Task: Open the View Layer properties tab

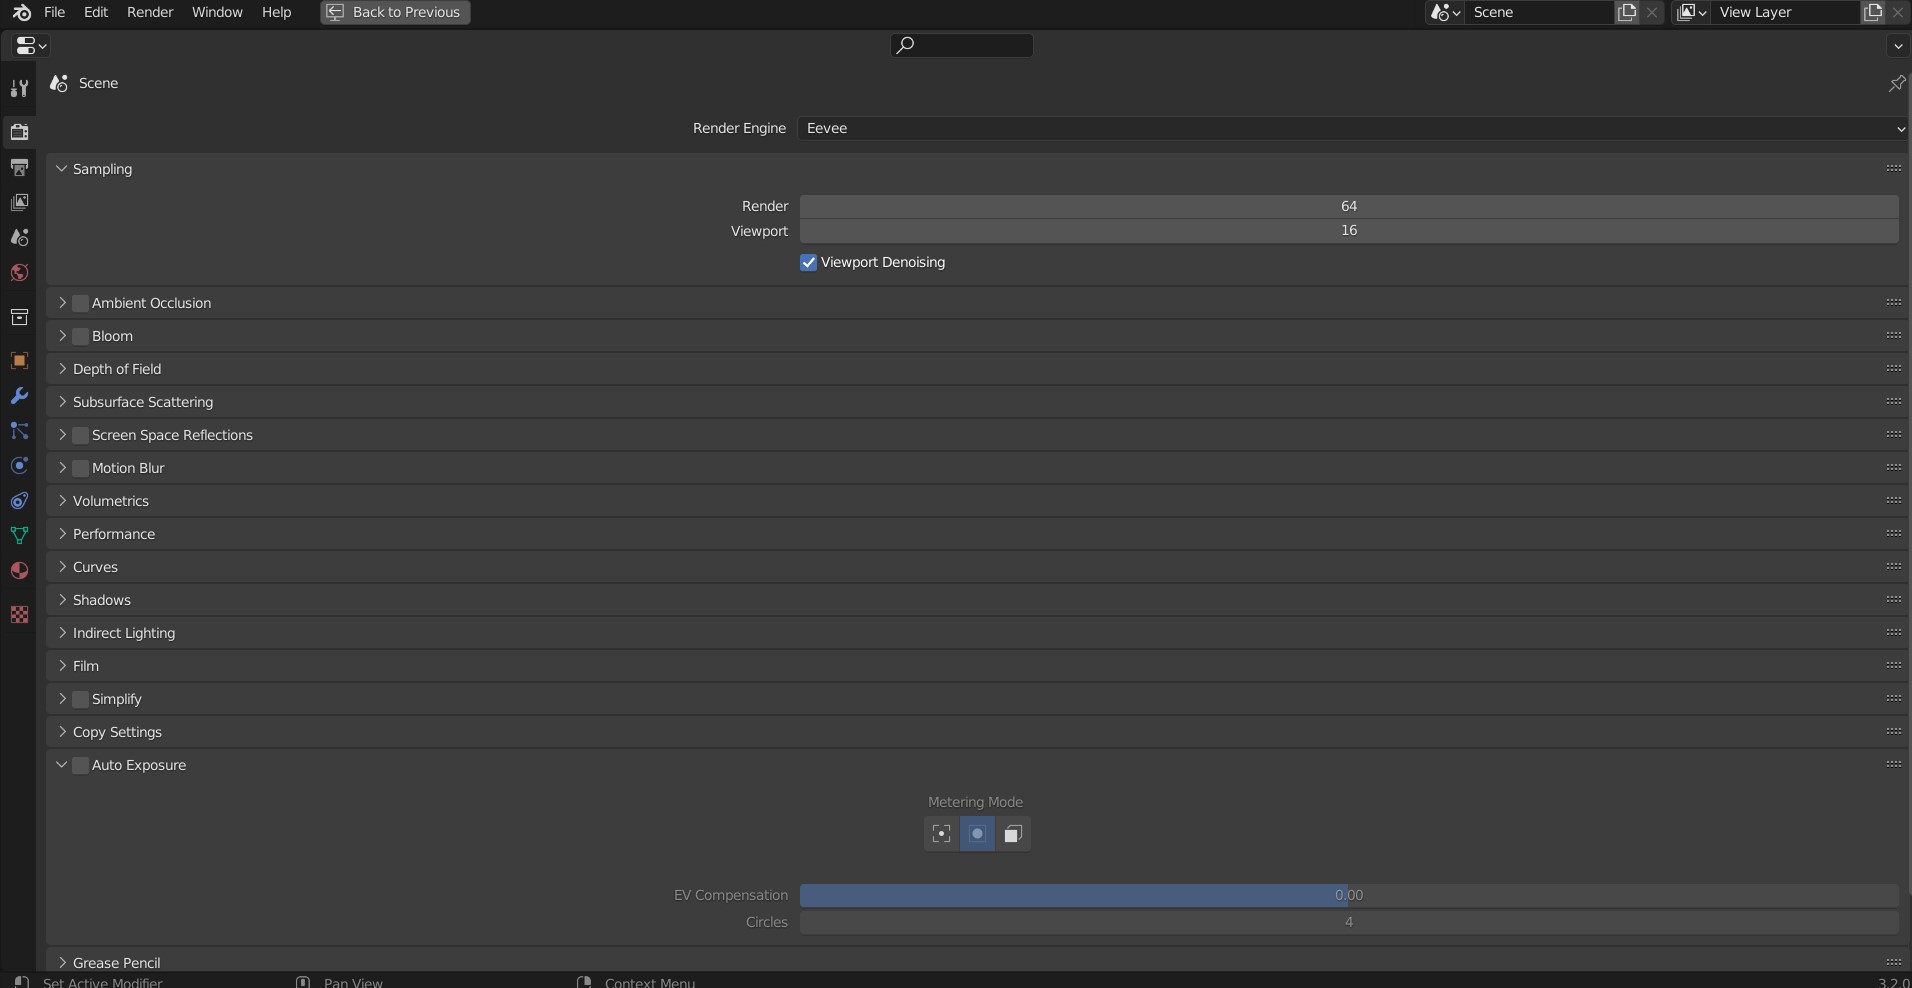Action: coord(19,202)
